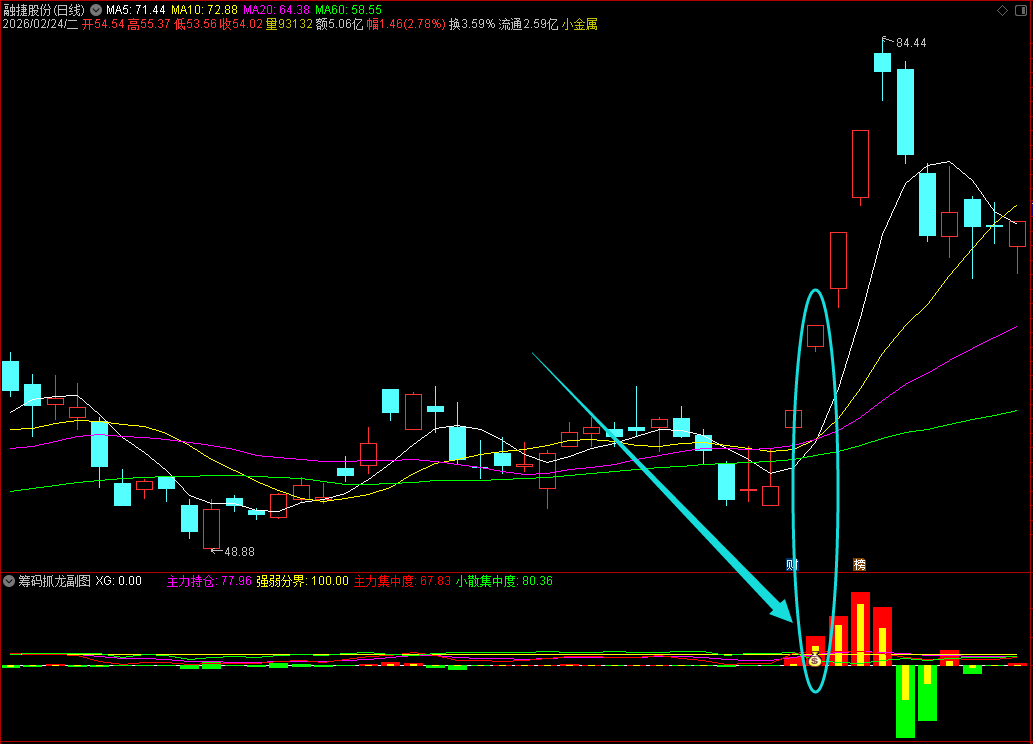The width and height of the screenshot is (1033, 744).
Task: Select the MA20: 64.38 indicator label
Action: (276, 10)
